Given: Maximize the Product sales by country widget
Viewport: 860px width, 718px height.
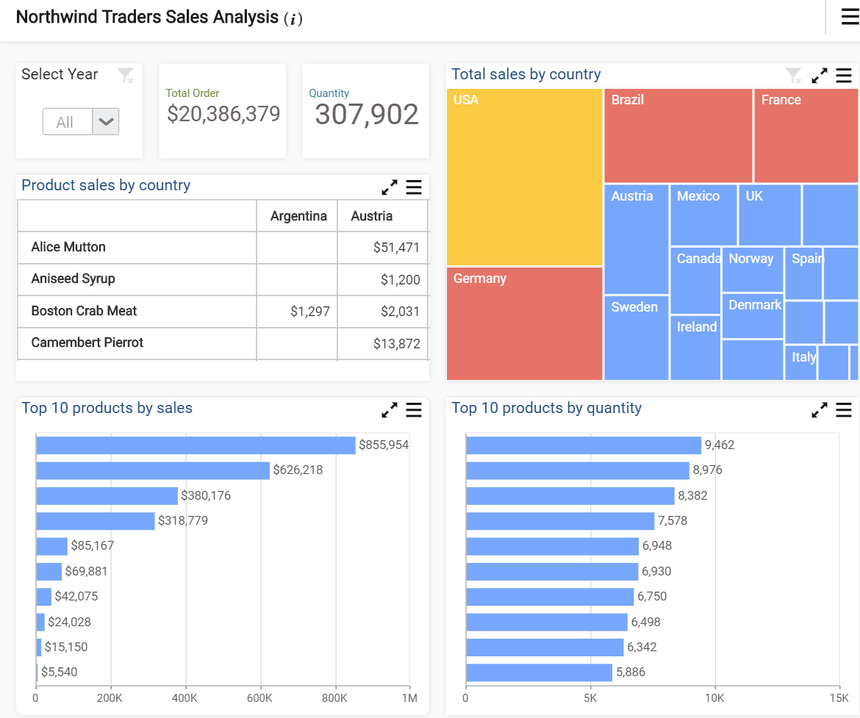Looking at the screenshot, I should click(389, 187).
